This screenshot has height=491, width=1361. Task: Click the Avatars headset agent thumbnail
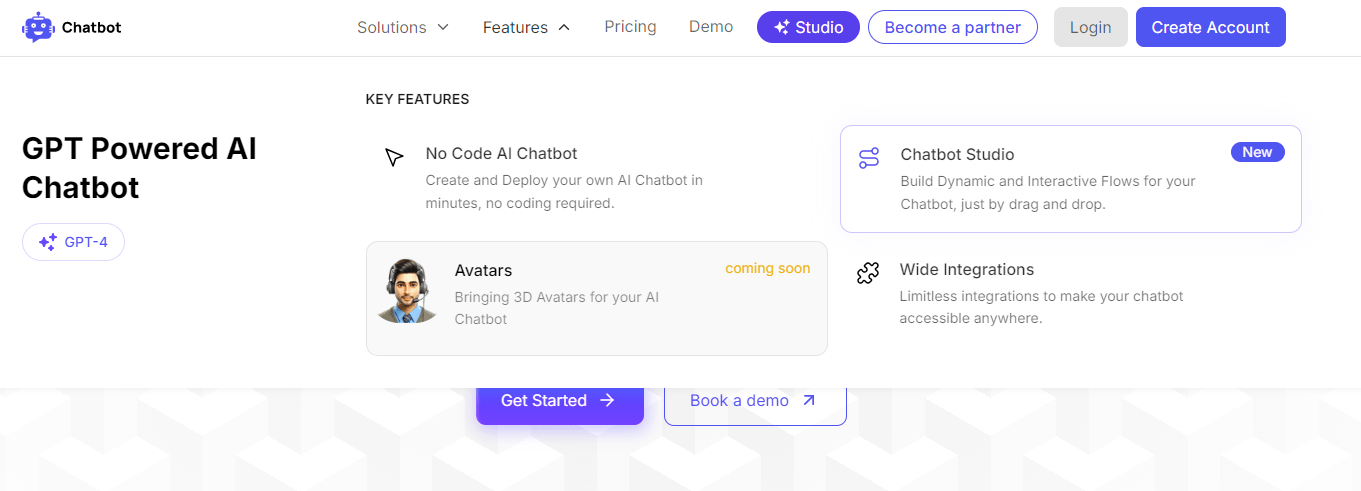(x=407, y=291)
